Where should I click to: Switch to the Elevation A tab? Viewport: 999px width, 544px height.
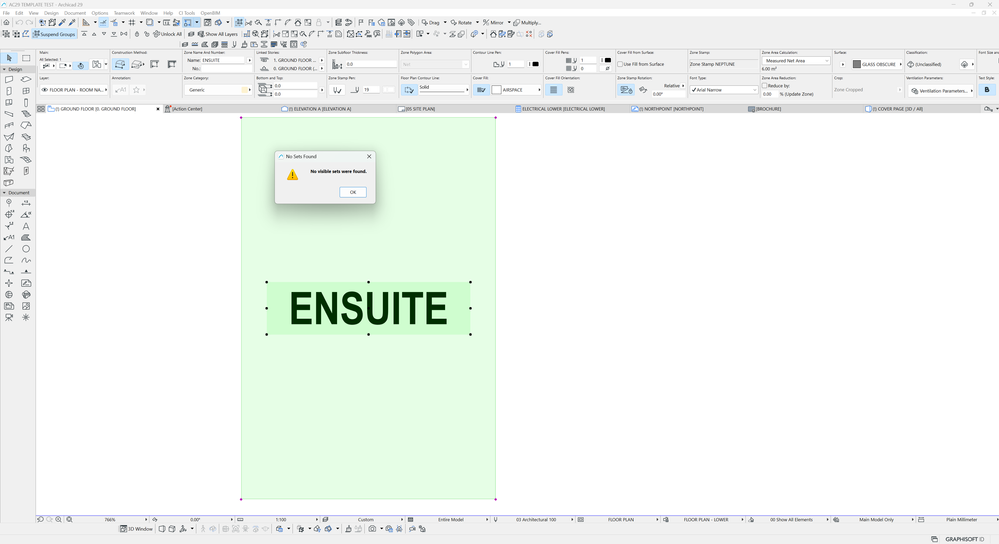[320, 109]
